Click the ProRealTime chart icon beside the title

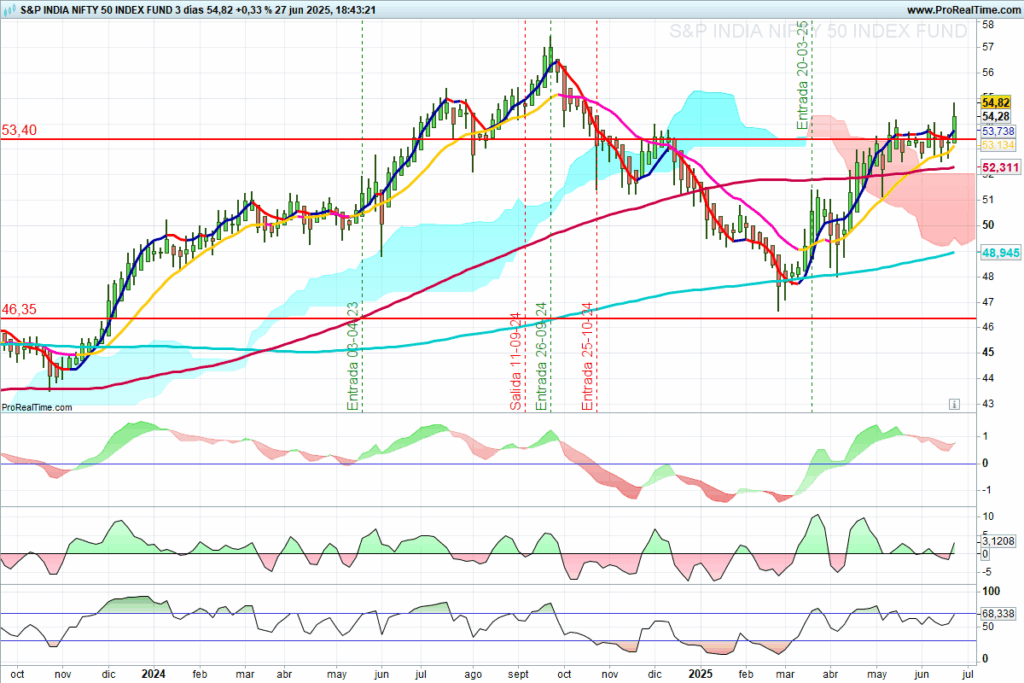coord(10,10)
